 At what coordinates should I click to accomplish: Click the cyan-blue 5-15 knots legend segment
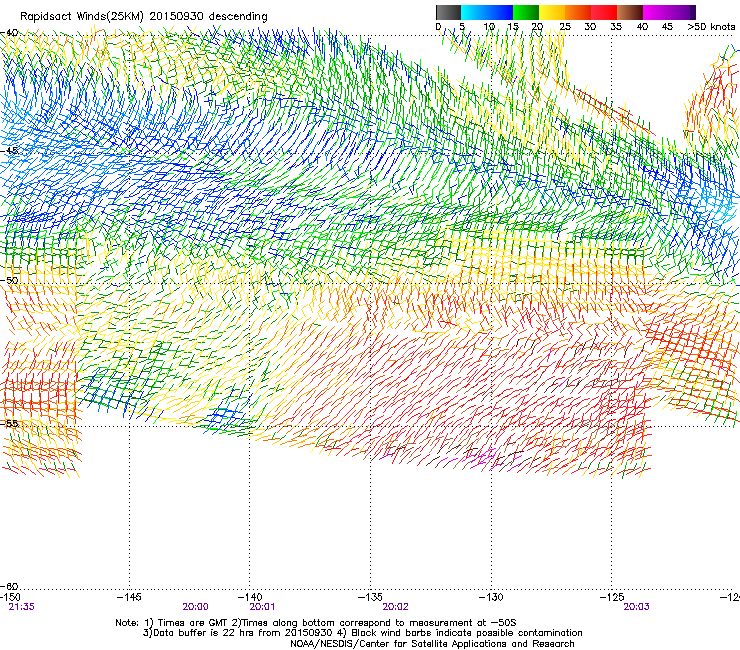(x=487, y=12)
